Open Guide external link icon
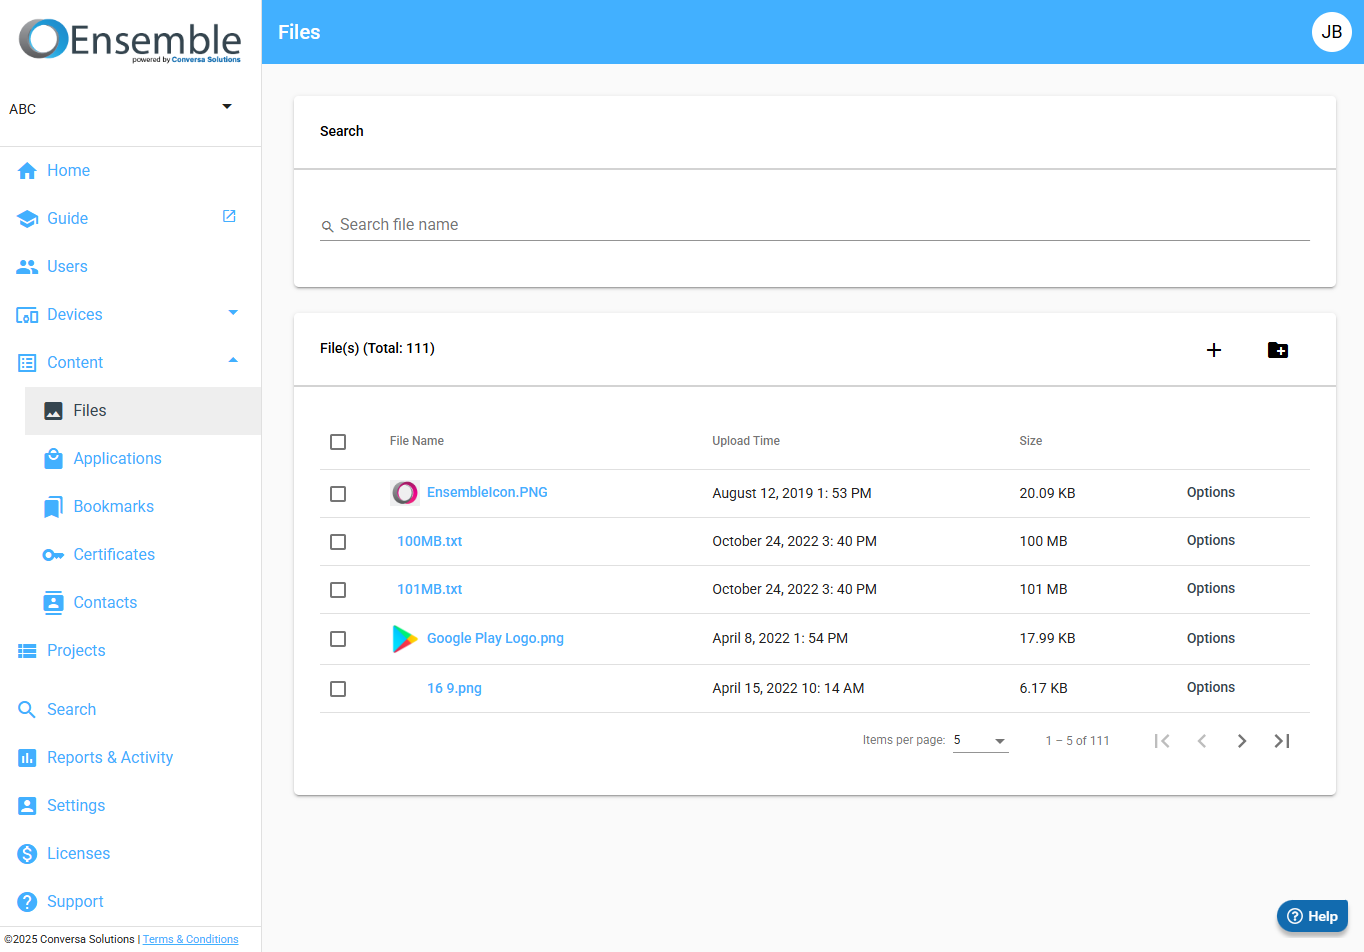Image resolution: width=1364 pixels, height=952 pixels. (229, 216)
